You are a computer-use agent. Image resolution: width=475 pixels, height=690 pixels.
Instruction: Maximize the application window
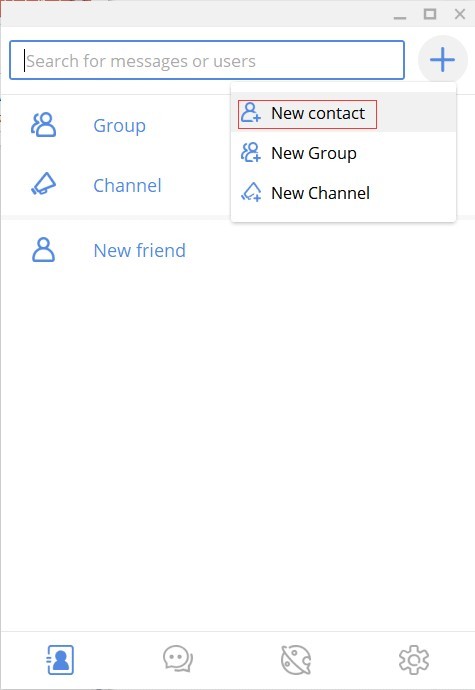430,14
